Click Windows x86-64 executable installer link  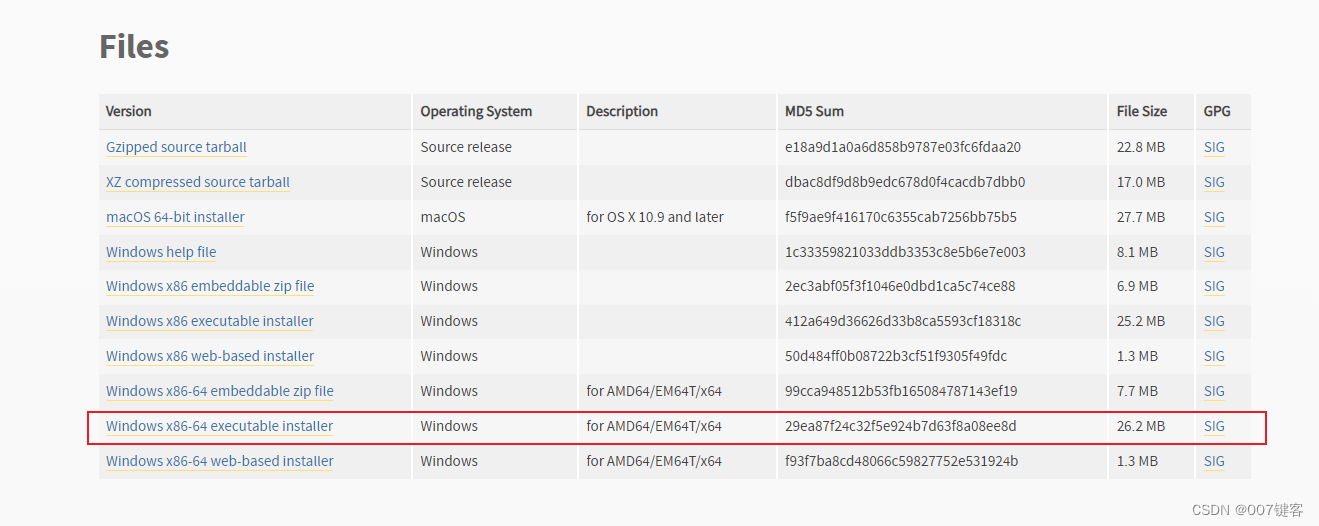[220, 426]
